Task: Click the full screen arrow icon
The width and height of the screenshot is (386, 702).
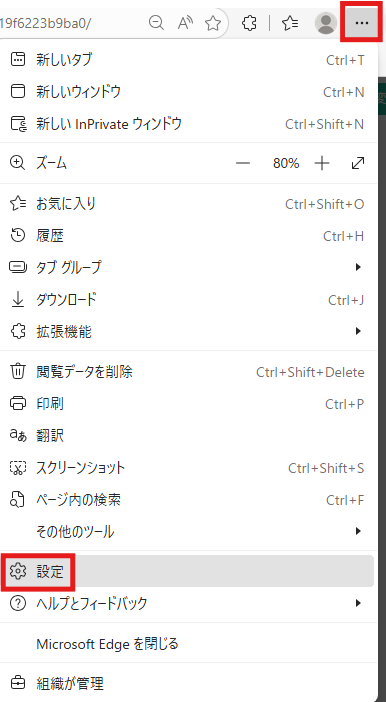Action: pyautogui.click(x=358, y=163)
